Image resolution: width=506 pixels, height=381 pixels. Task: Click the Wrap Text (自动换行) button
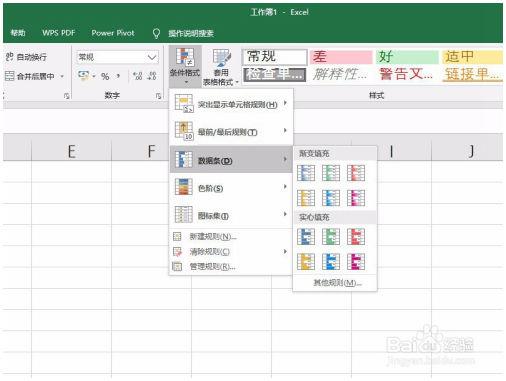point(26,57)
